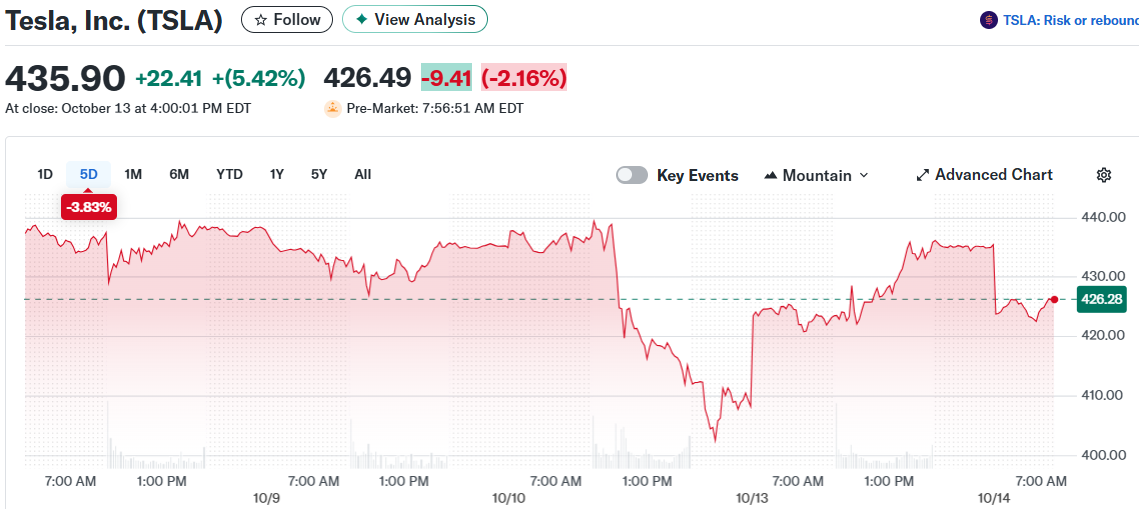
Task: Choose the All time range
Action: click(x=362, y=174)
